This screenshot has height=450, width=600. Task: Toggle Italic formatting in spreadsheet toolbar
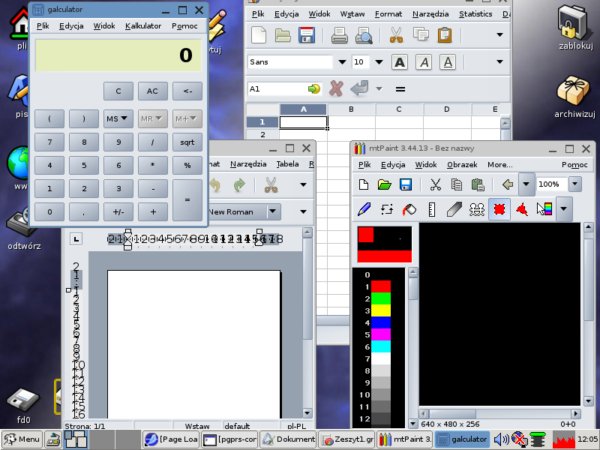click(424, 62)
